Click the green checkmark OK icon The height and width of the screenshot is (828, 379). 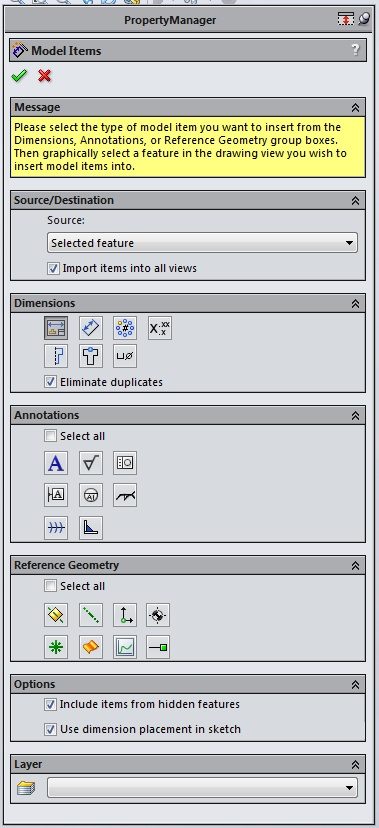(19, 76)
